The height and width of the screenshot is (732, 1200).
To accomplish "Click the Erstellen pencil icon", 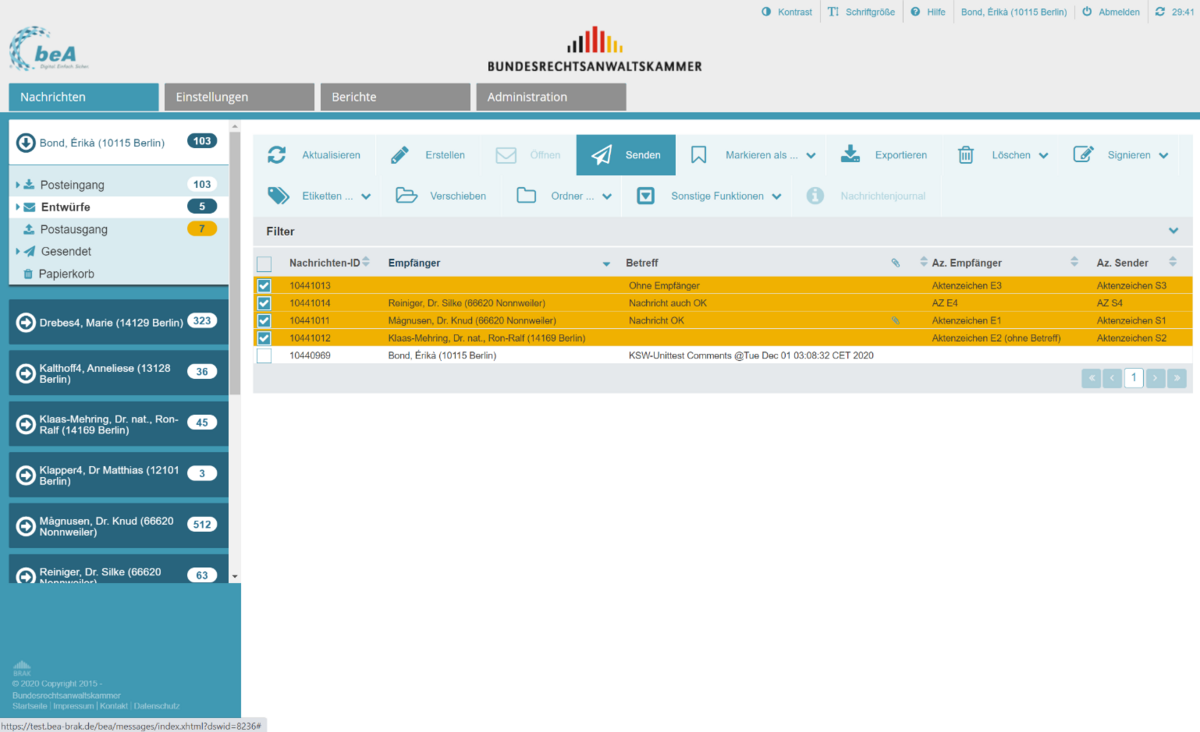I will click(x=400, y=155).
